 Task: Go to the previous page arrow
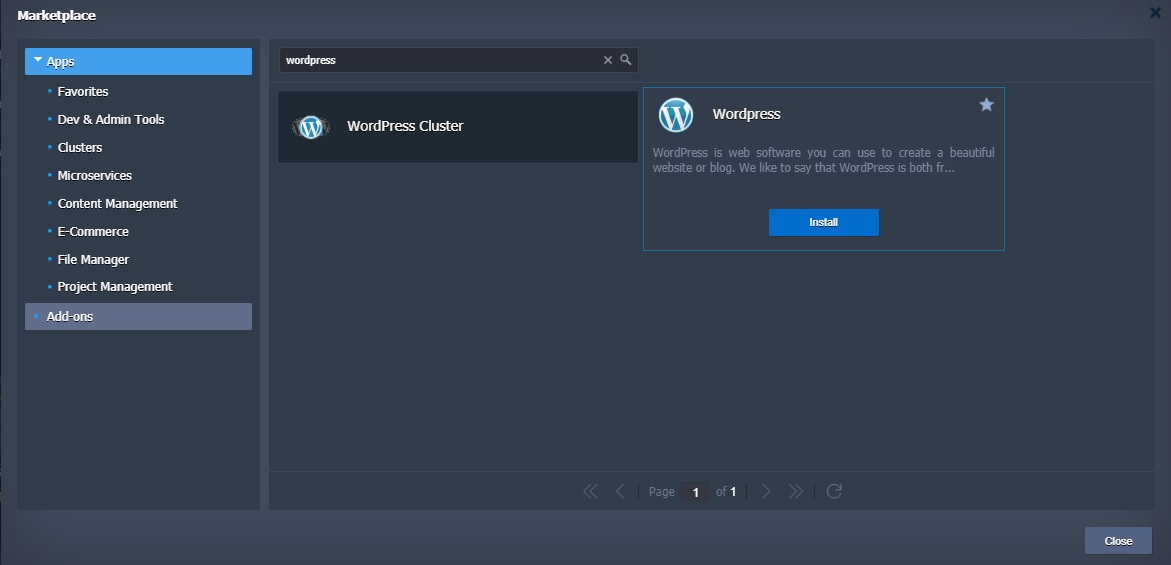(620, 491)
